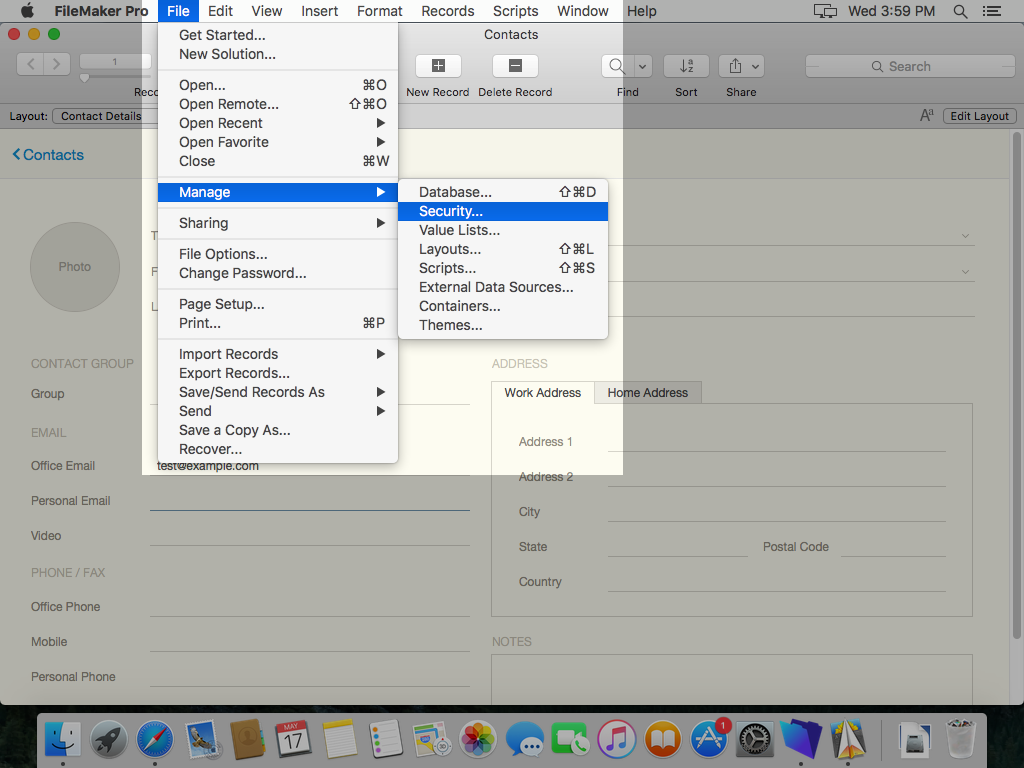Open Notes from the Dock
Screen dimensions: 1024x768
coord(340,740)
